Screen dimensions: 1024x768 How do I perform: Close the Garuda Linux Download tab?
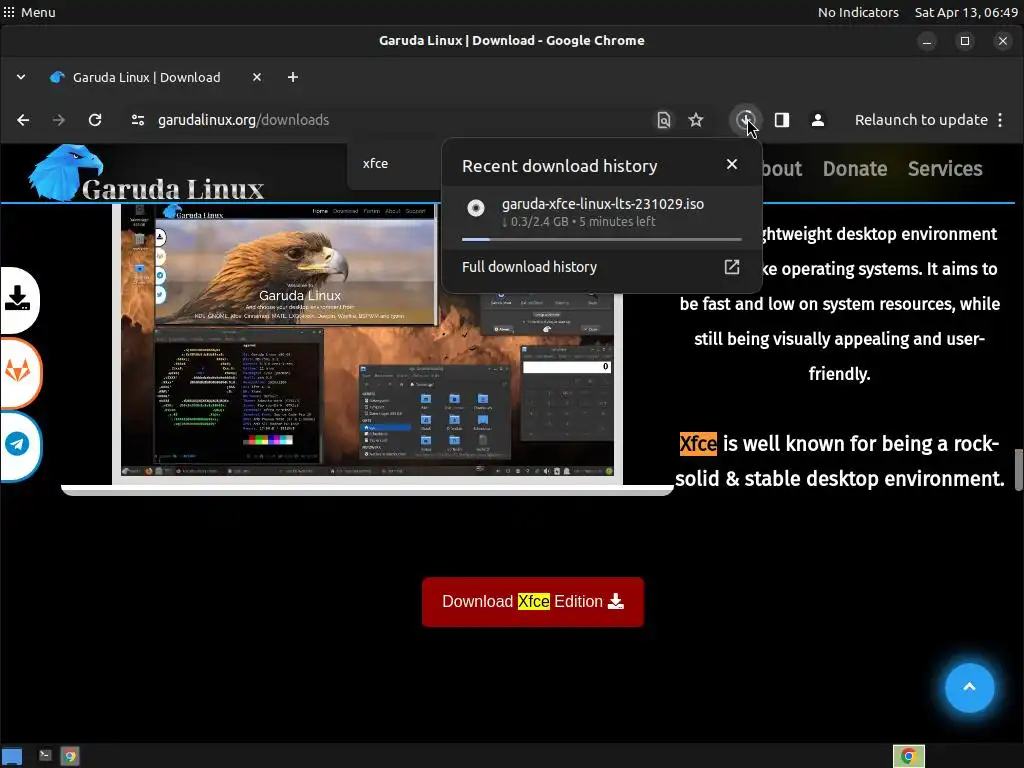pyautogui.click(x=257, y=77)
